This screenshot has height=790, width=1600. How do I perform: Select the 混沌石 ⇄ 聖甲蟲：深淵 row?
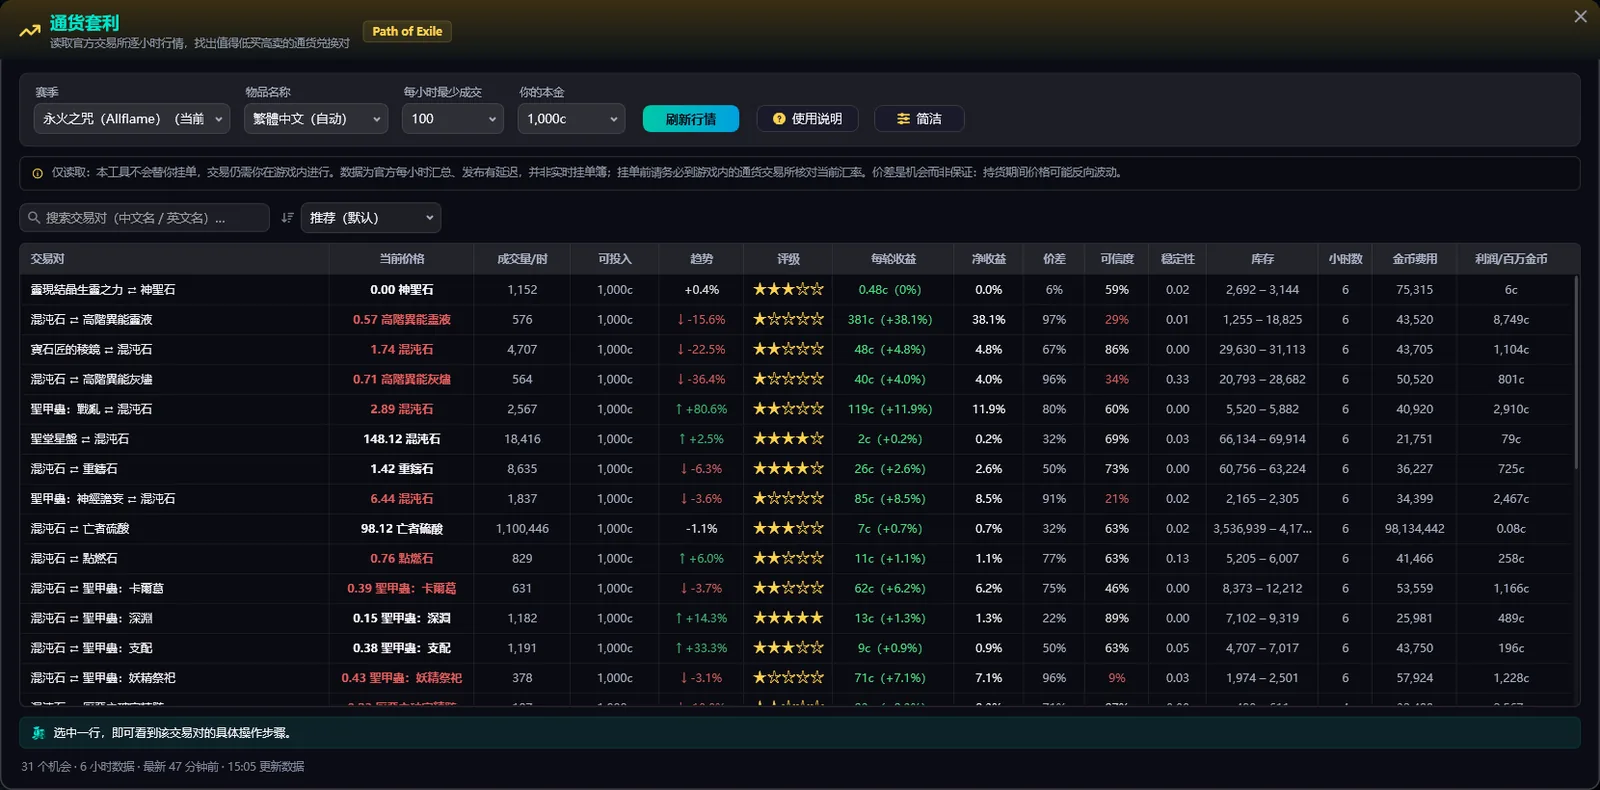pos(796,619)
